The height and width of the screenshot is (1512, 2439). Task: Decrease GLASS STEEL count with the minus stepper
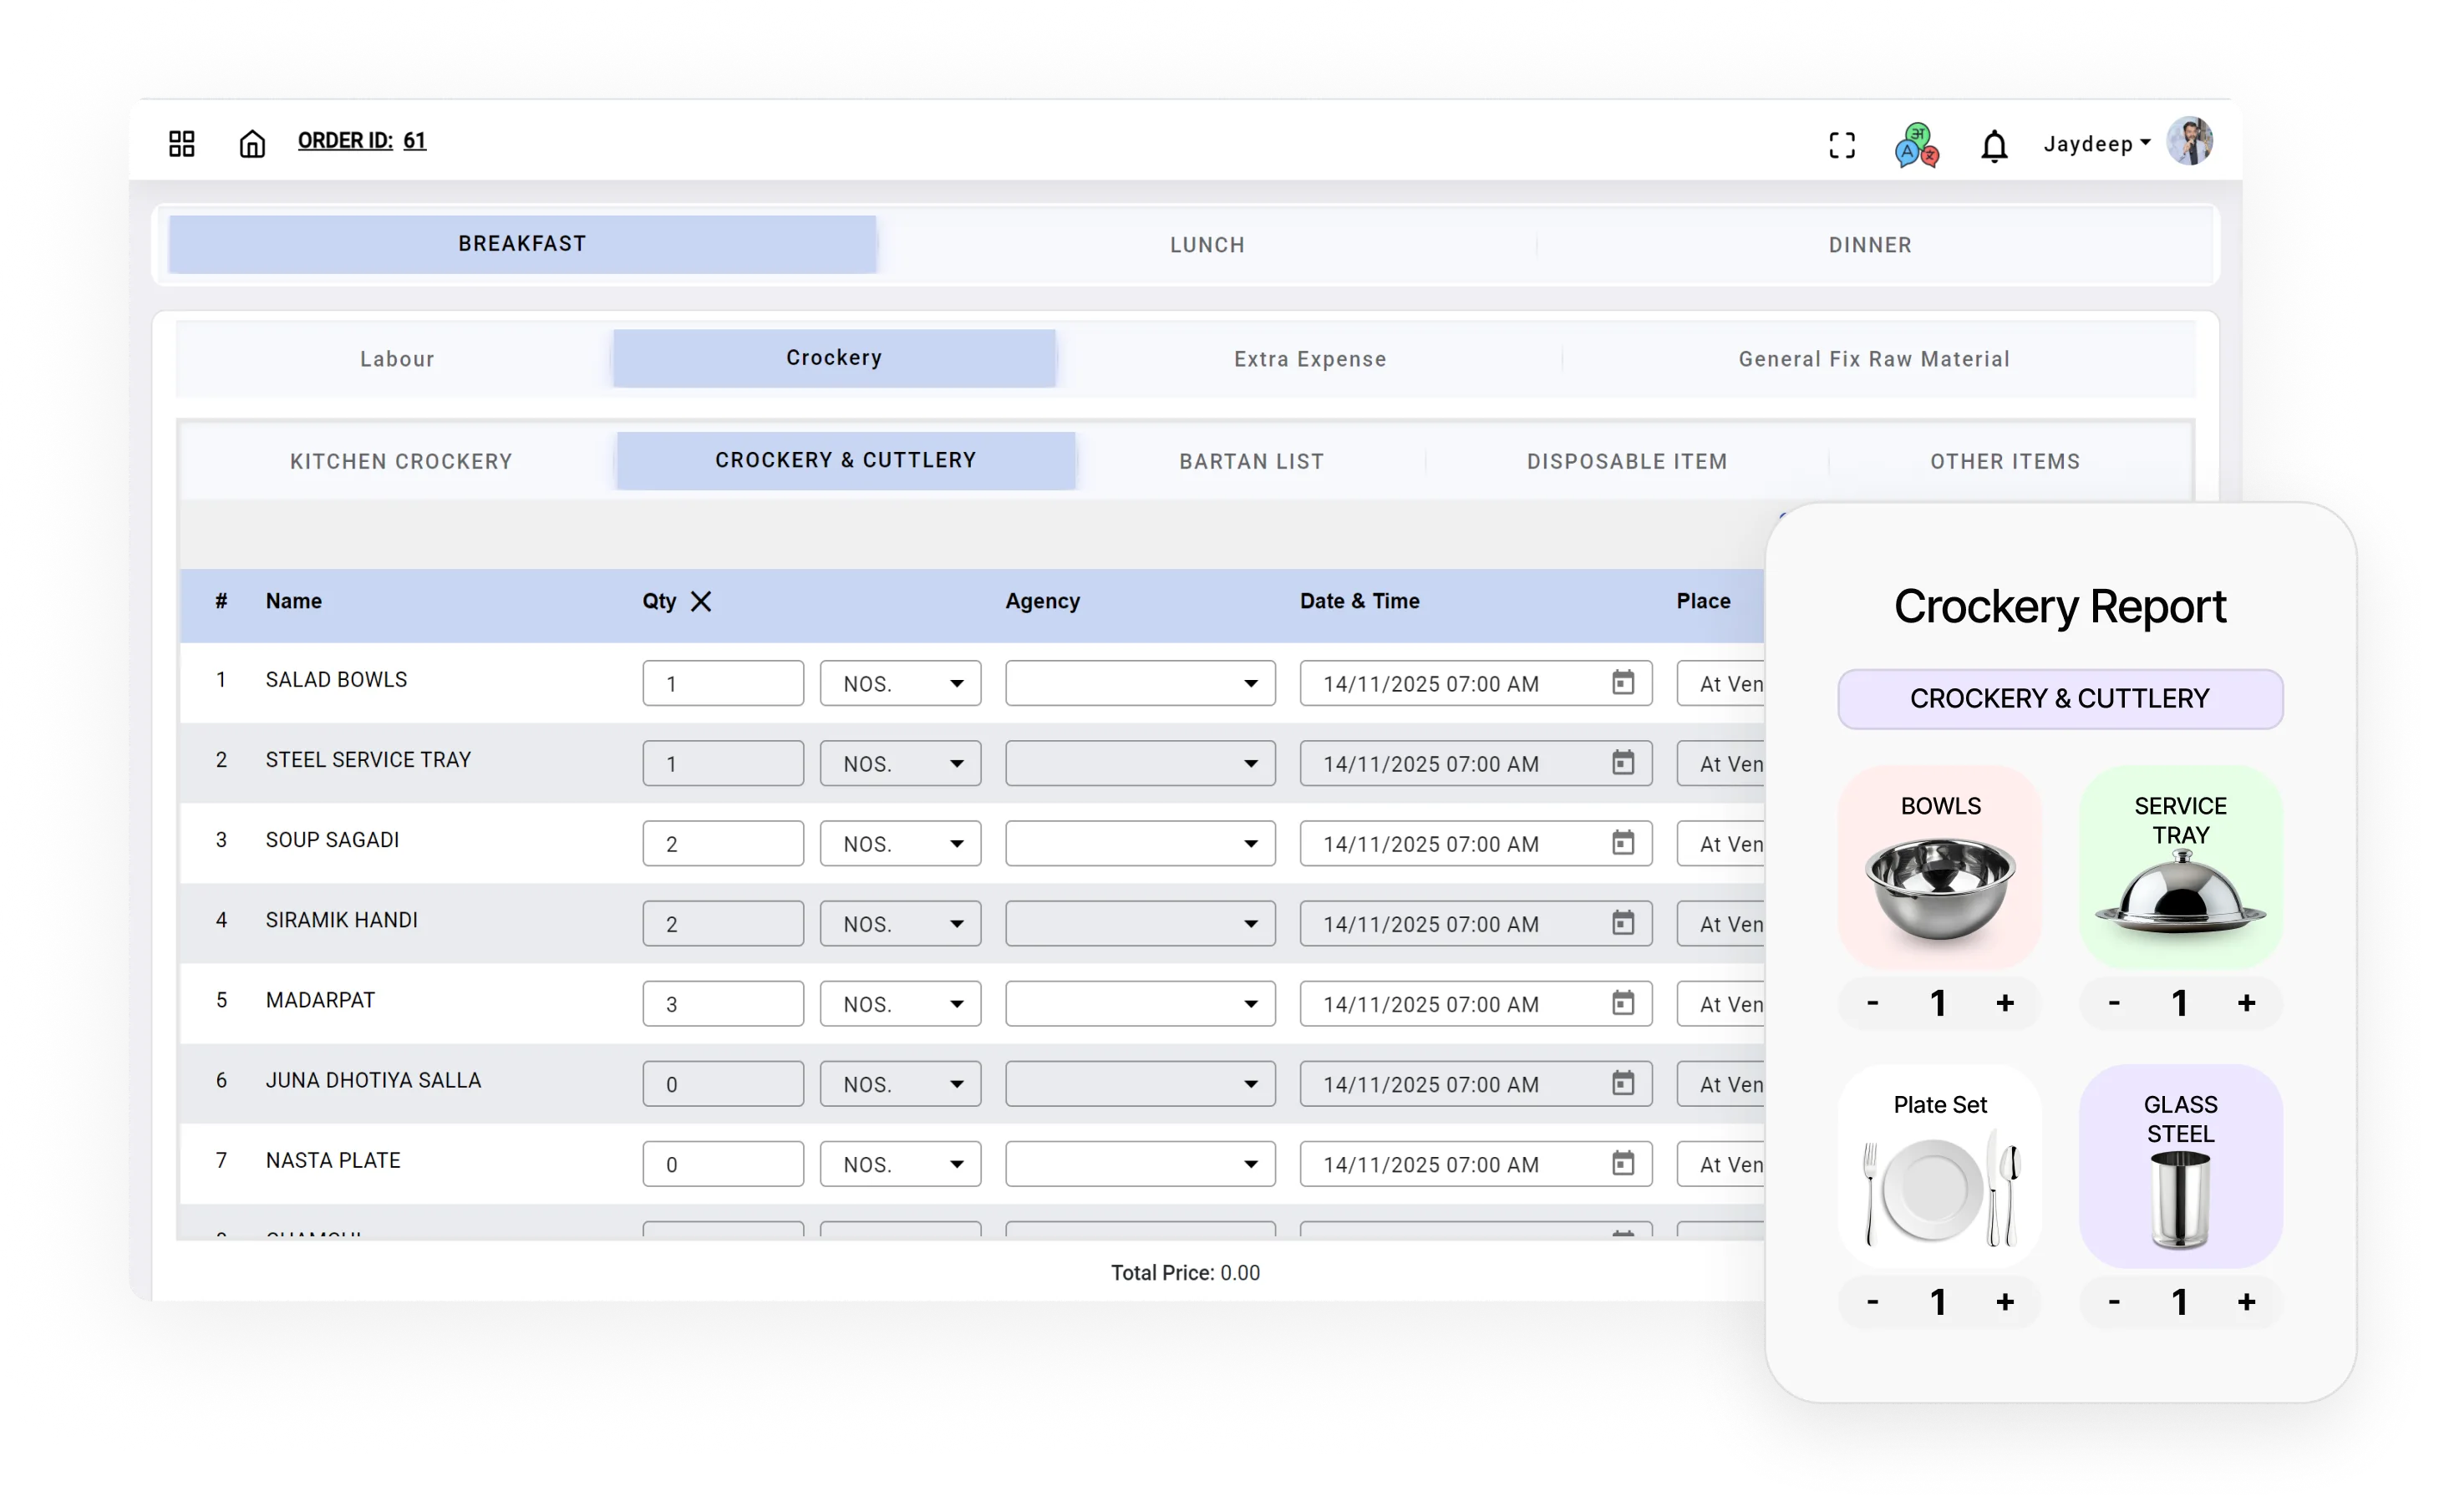point(2114,1301)
